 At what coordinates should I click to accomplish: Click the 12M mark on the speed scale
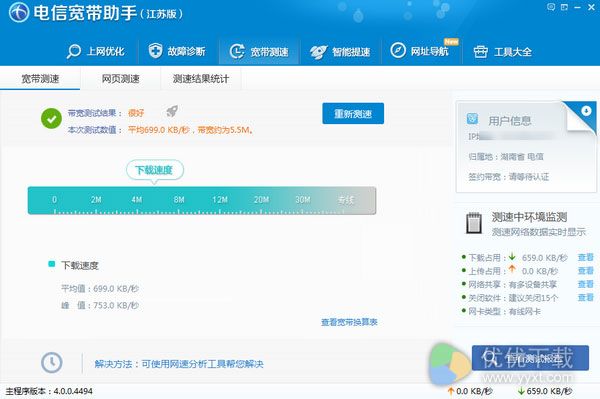click(220, 199)
